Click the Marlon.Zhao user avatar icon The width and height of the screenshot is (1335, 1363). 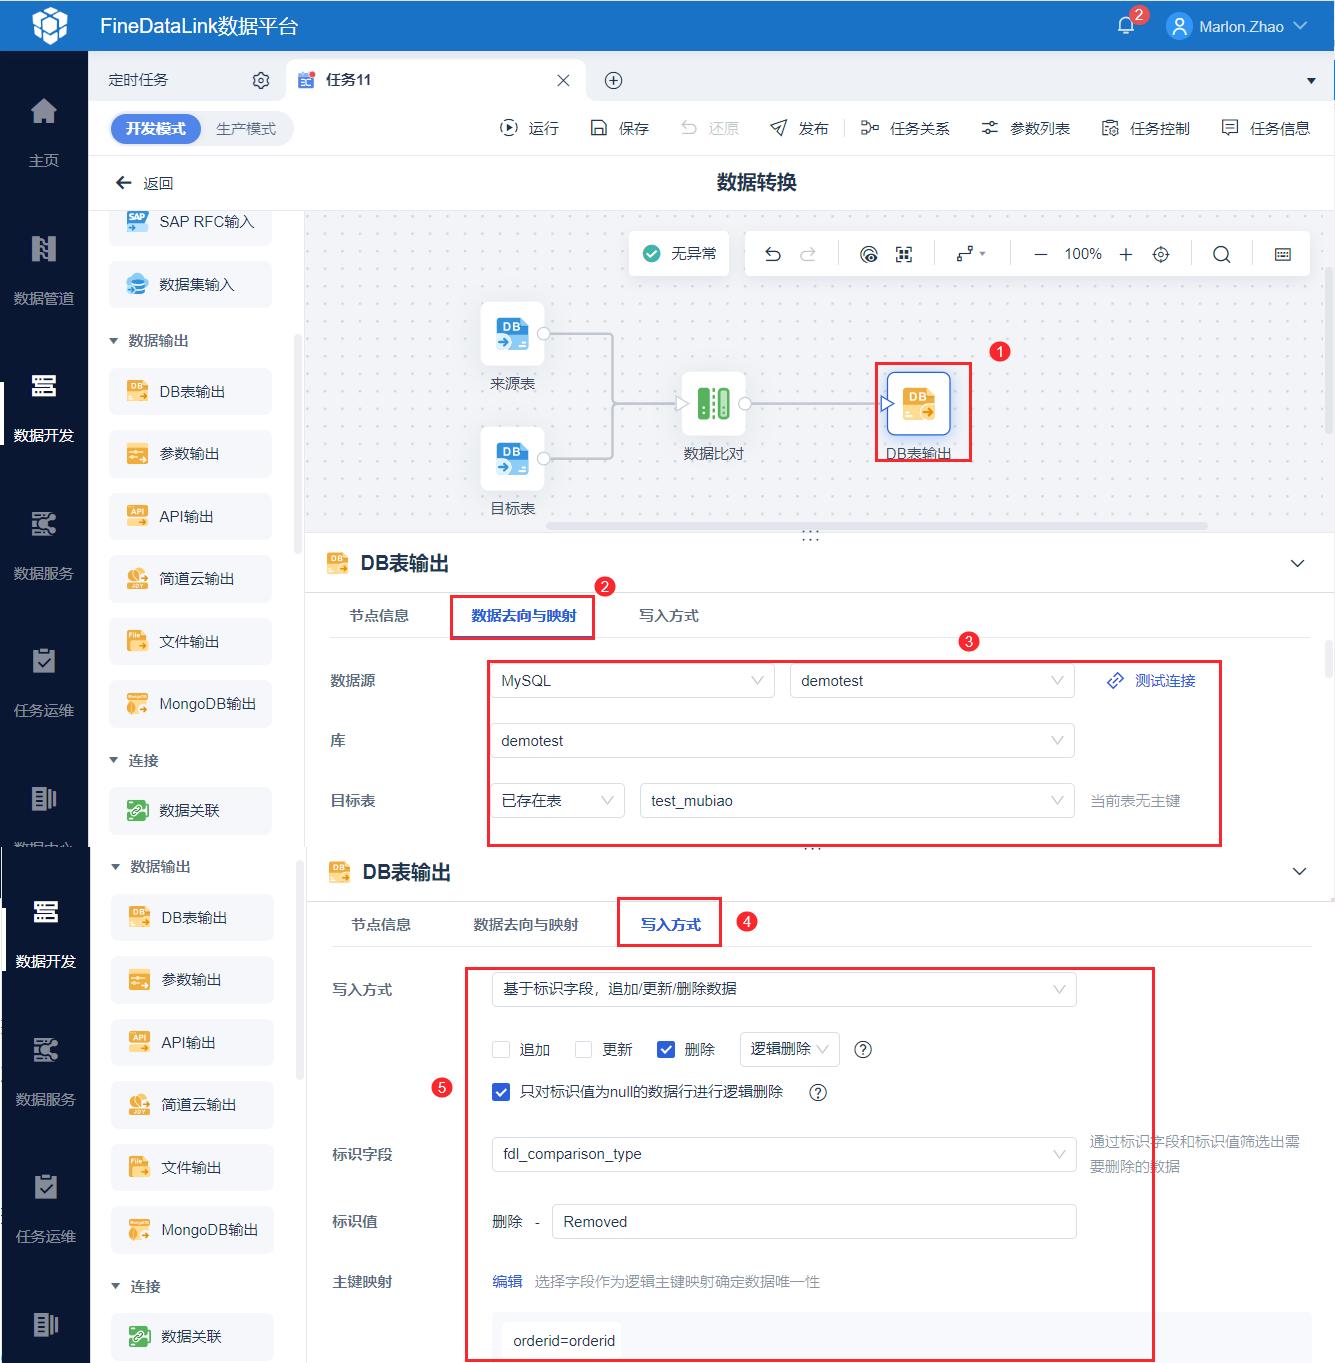click(1180, 26)
